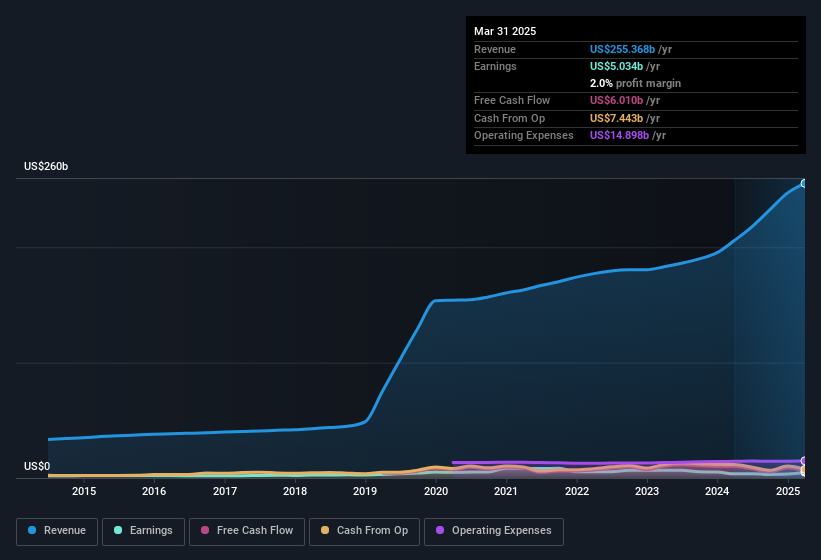Click the Cash From Op tooltip label

[x=509, y=118]
